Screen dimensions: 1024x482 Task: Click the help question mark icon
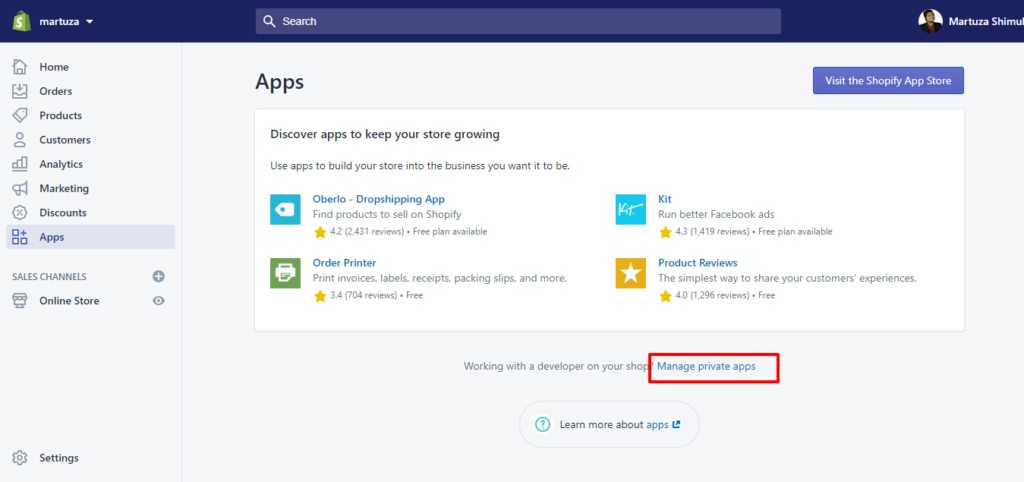(543, 425)
